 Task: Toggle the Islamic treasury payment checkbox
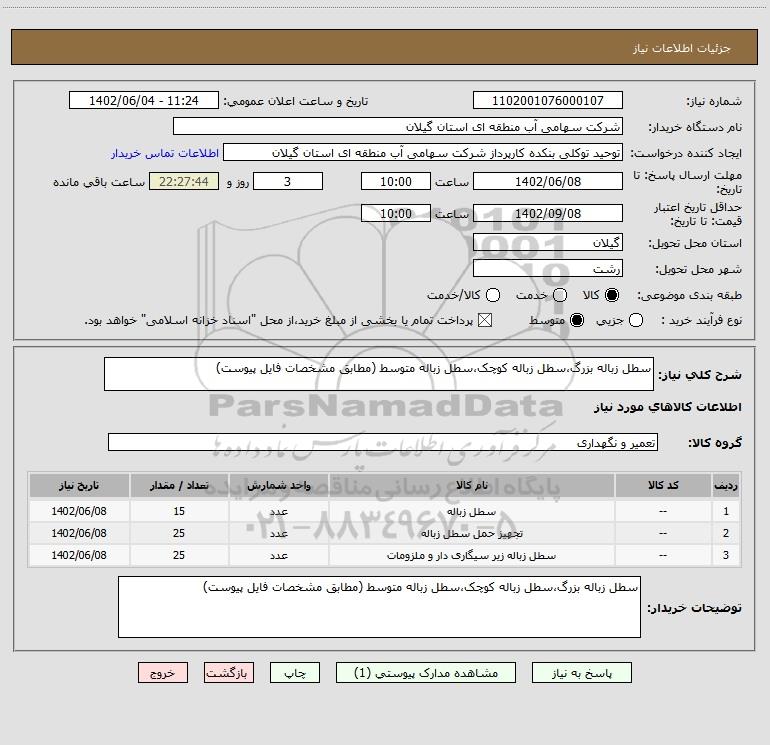[485, 321]
